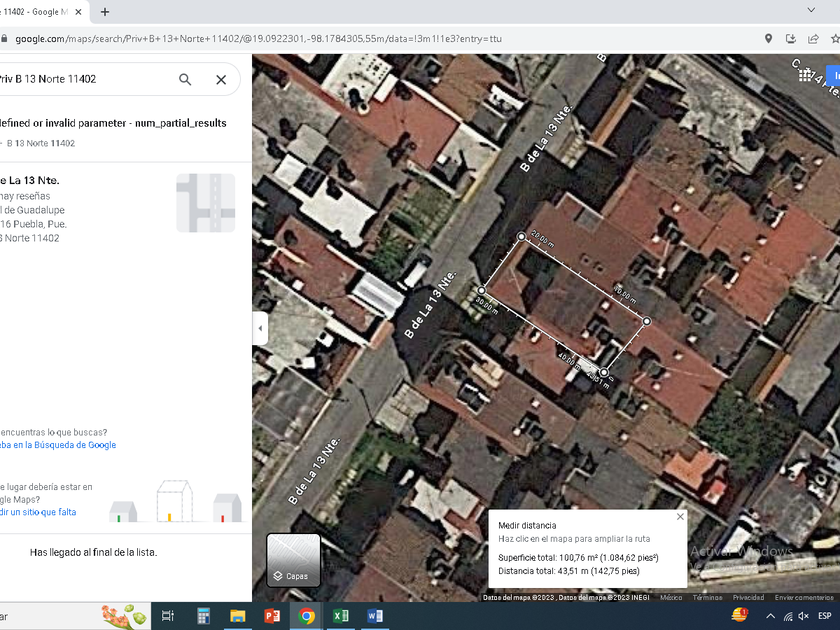Screen dimensions: 840x630
Task: Click the Búsqueda de Google link
Action: (60, 445)
